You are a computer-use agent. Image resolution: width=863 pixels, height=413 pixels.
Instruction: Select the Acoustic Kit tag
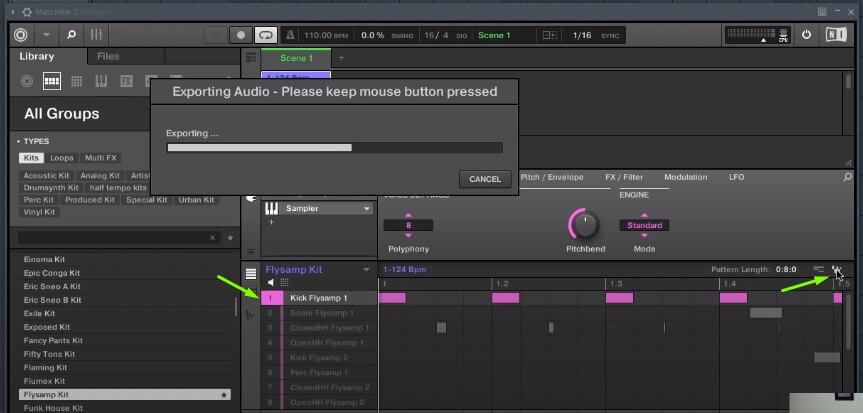click(46, 176)
